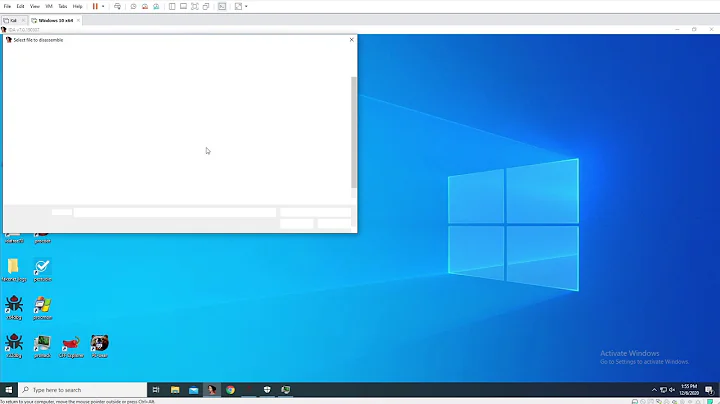Click the console terminal view icon
Screen dimensions: 720x404
click(222, 6)
